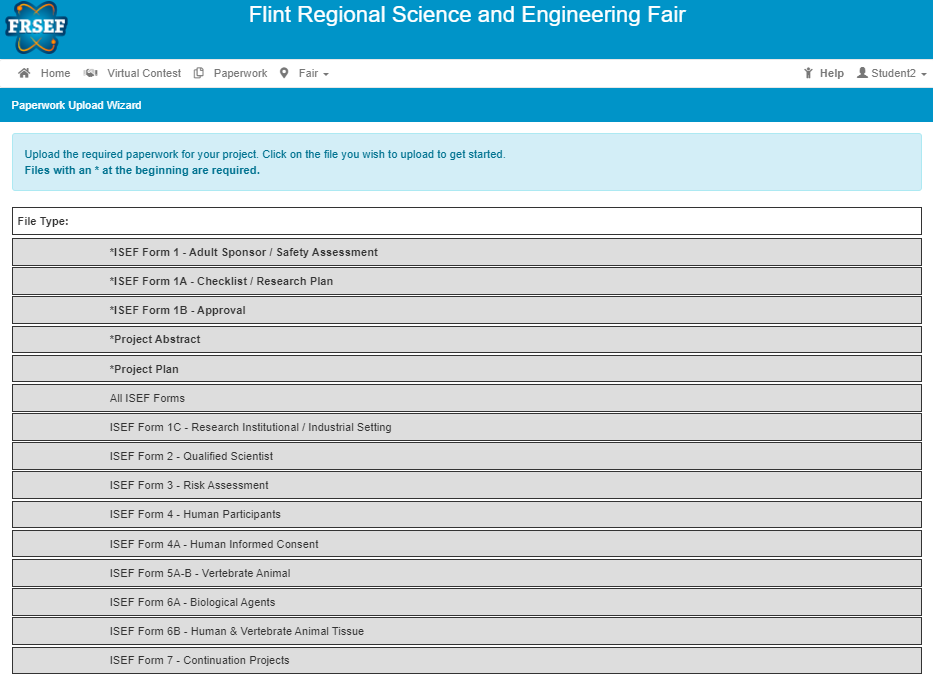Choose ISEF Form 1B Approval
Image resolution: width=933 pixels, height=697 pixels.
tap(466, 310)
